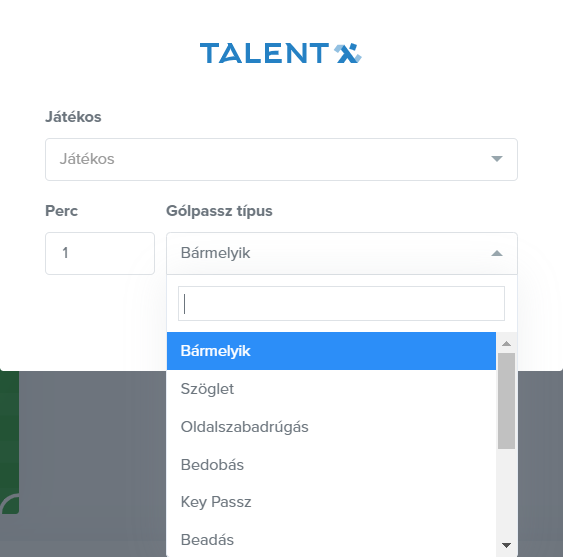Open the Játékos player dropdown
Screen dimensions: 563x557
(281, 159)
